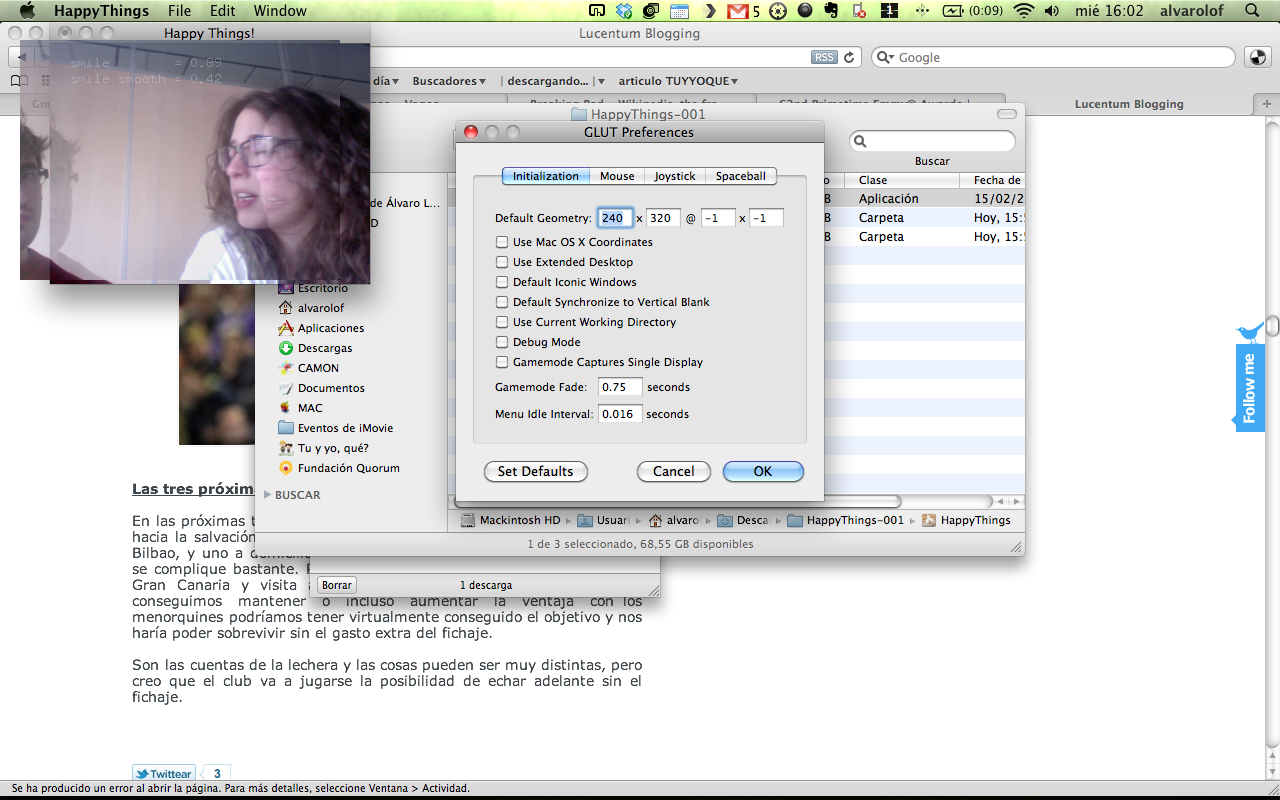1280x800 pixels.
Task: Click the Gamemode Fade input field
Action: (620, 387)
